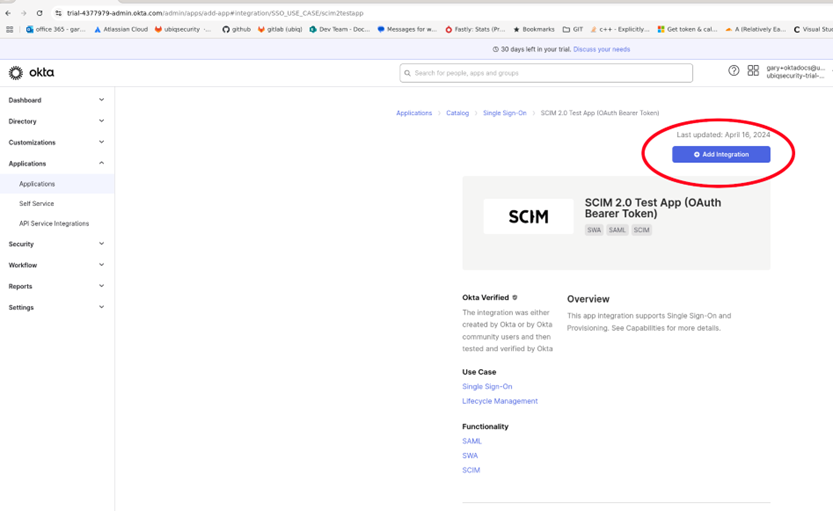This screenshot has width=833, height=511.
Task: Click the Overview heading
Action: 588,299
